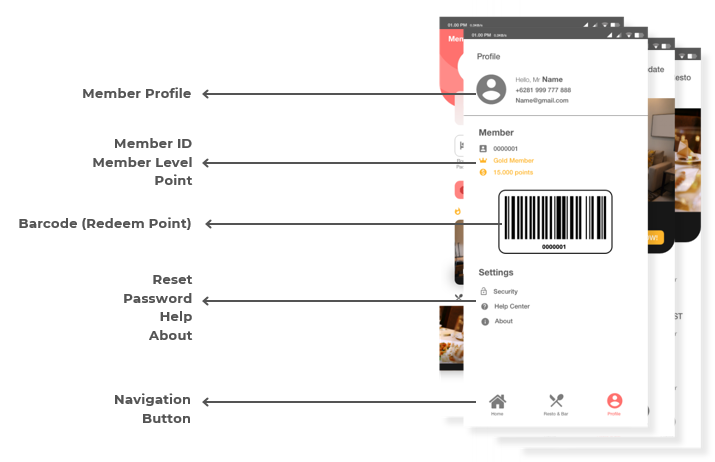Click the Help Center question mark icon
This screenshot has height=462, width=715.
[x=484, y=306]
